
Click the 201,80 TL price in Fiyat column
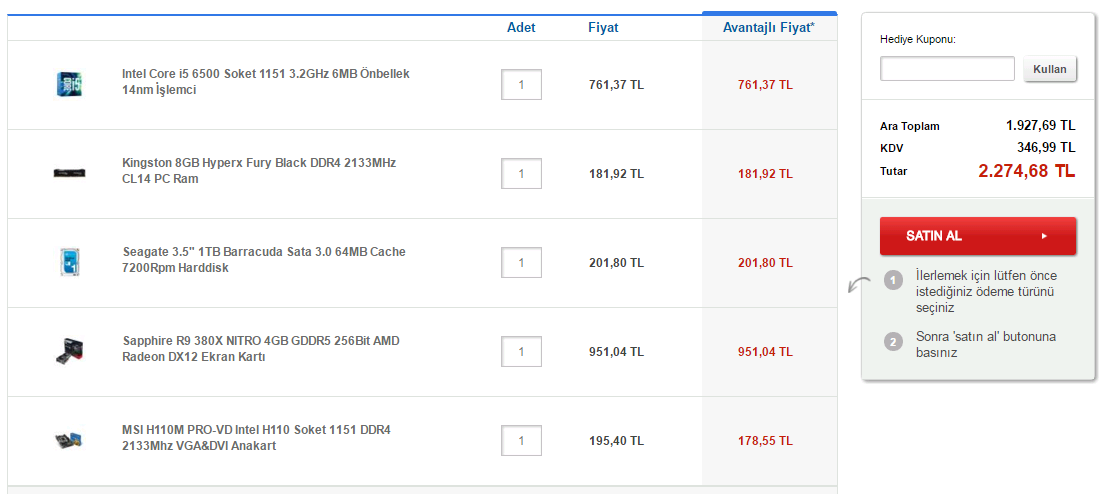(x=616, y=263)
